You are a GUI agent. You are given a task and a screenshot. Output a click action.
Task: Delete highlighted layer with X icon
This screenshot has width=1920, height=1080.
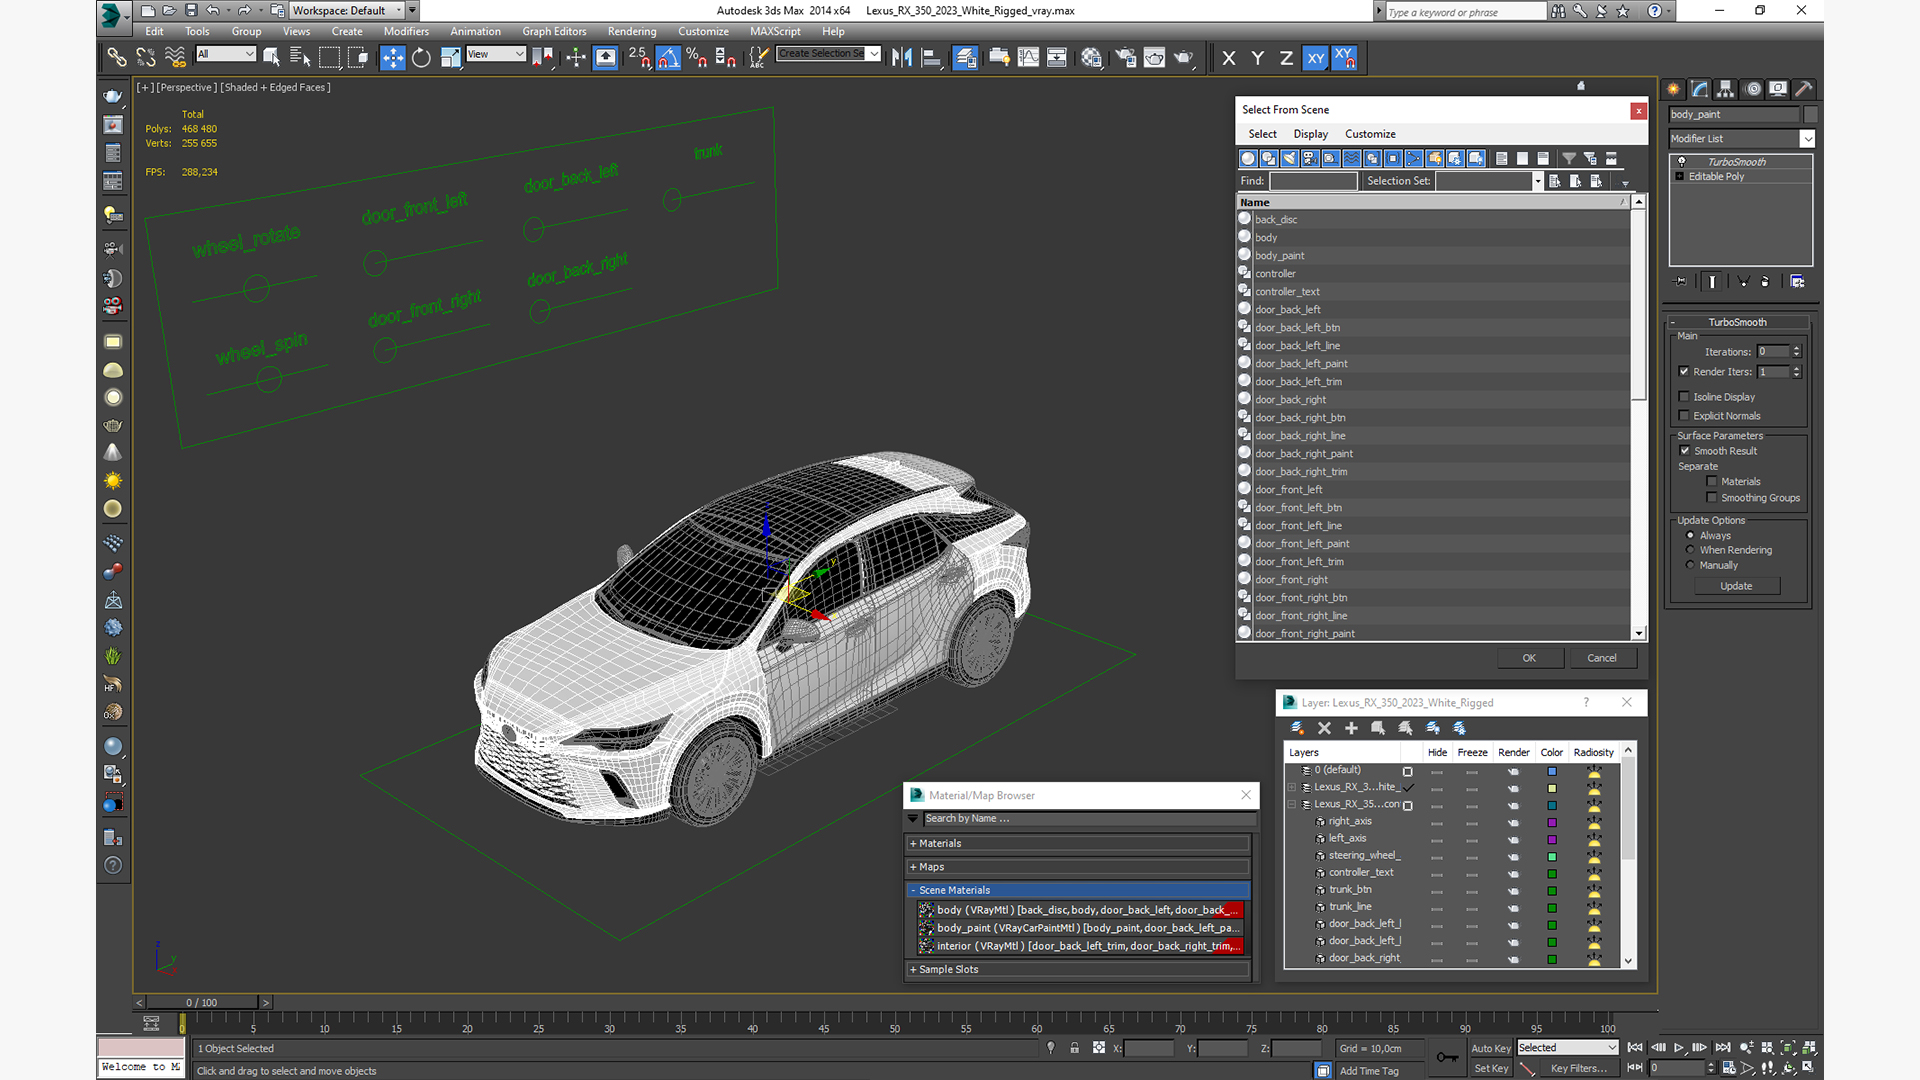[x=1324, y=728]
